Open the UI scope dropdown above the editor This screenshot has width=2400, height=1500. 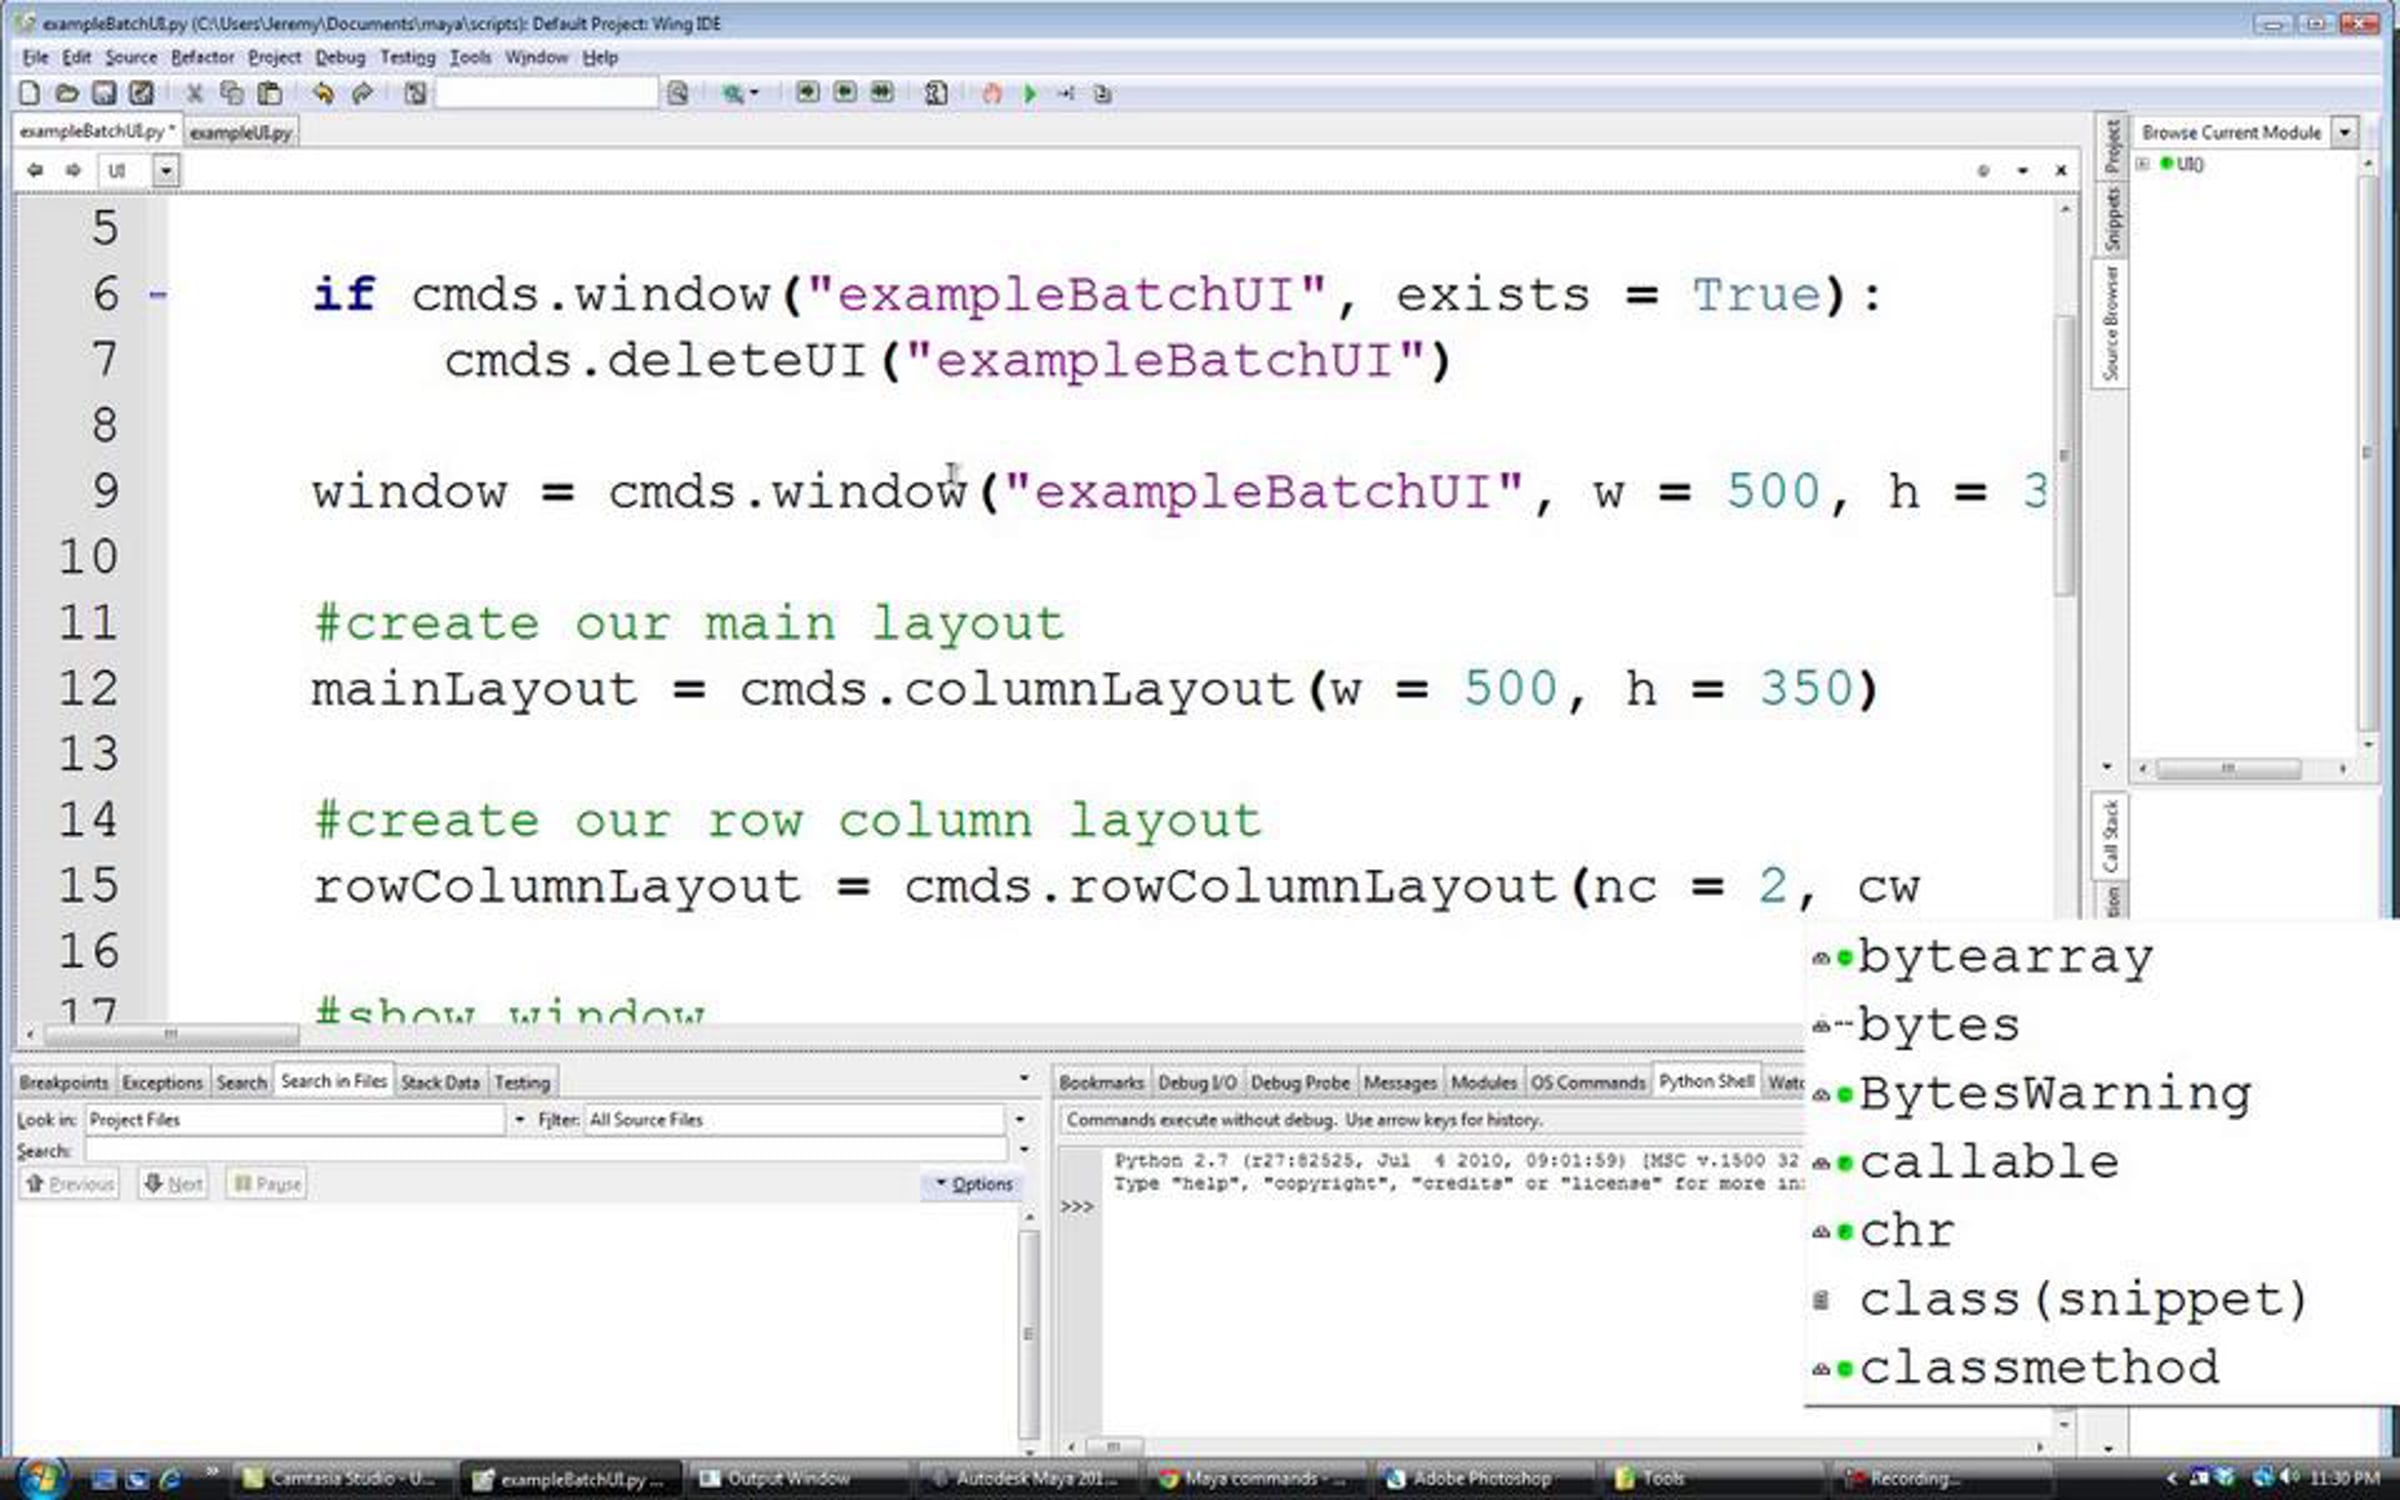166,171
